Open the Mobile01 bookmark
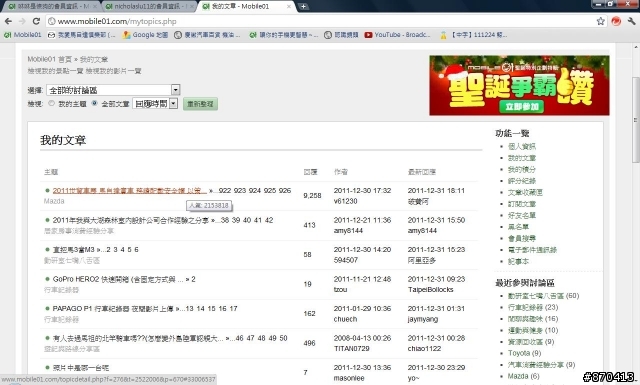 point(23,35)
